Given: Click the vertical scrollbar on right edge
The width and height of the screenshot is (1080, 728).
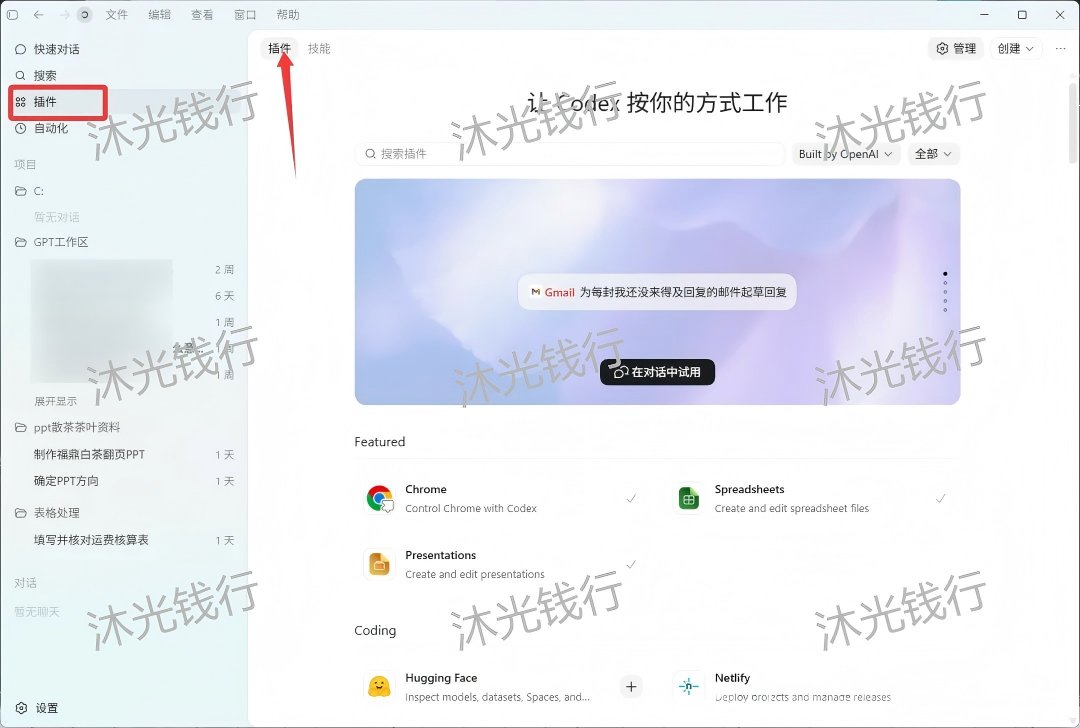Looking at the screenshot, I should [1074, 123].
